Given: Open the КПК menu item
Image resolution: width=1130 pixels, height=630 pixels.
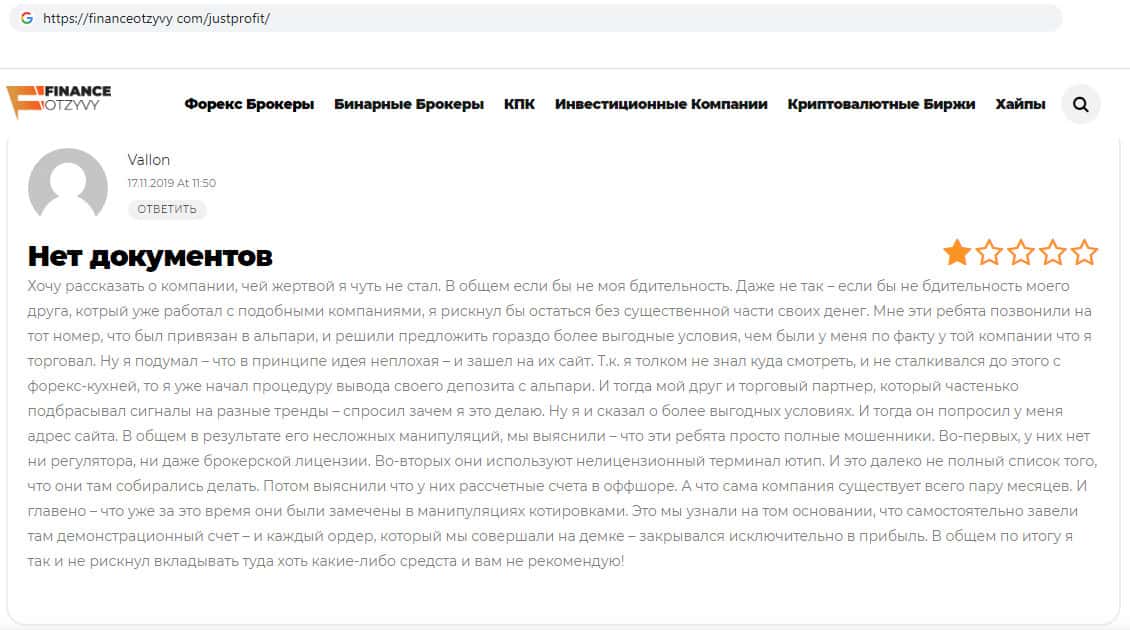Looking at the screenshot, I should tap(519, 104).
